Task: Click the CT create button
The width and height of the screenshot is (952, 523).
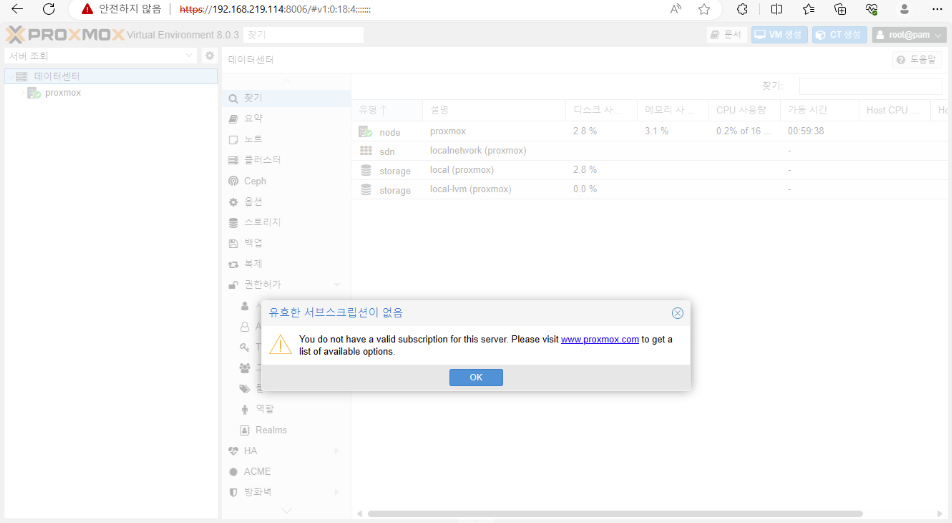Action: click(839, 35)
